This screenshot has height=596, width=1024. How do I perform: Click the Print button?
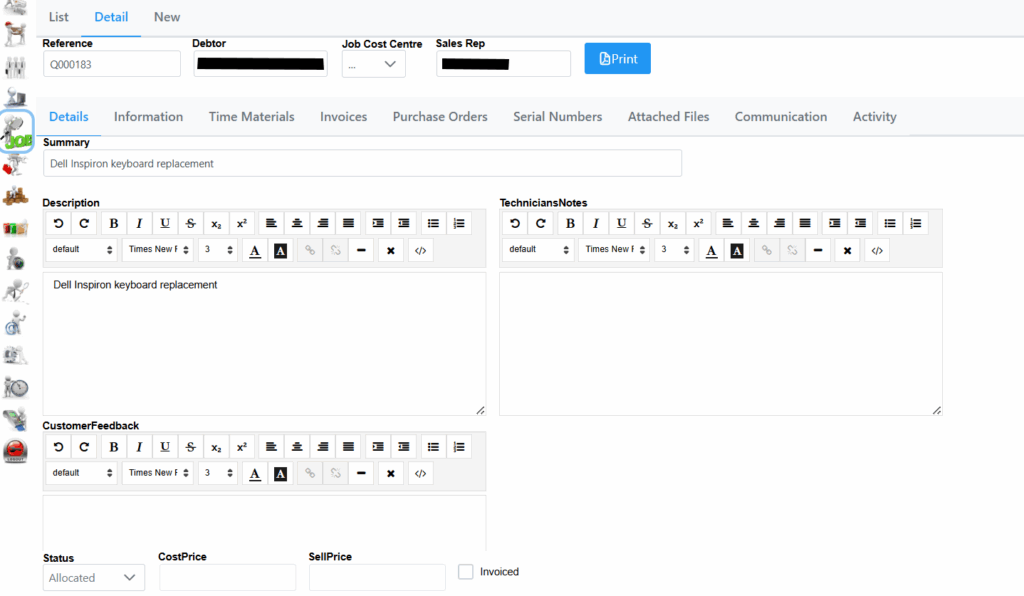pos(617,59)
